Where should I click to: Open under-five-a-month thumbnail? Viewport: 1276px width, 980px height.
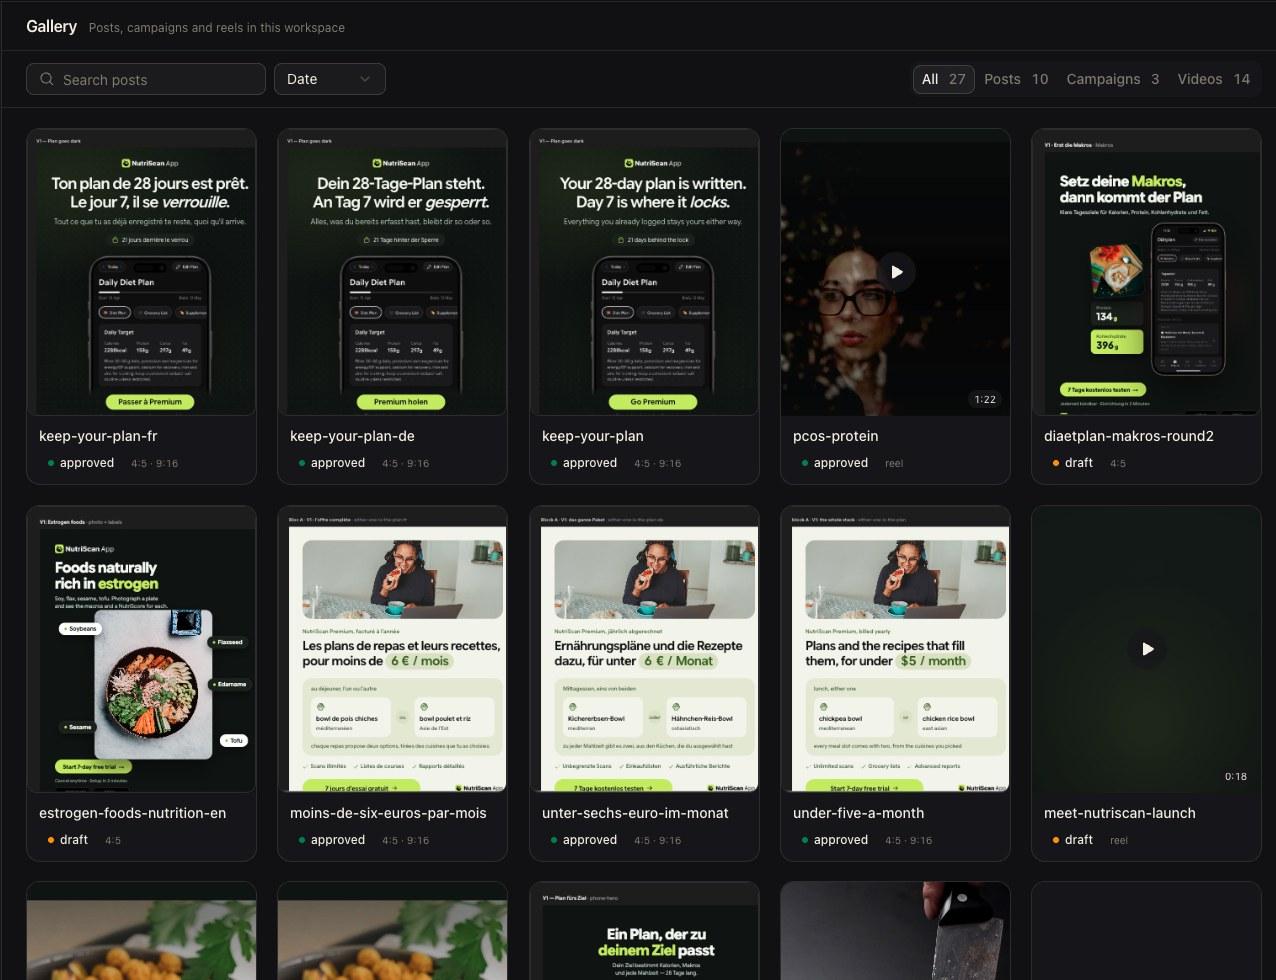[x=895, y=649]
